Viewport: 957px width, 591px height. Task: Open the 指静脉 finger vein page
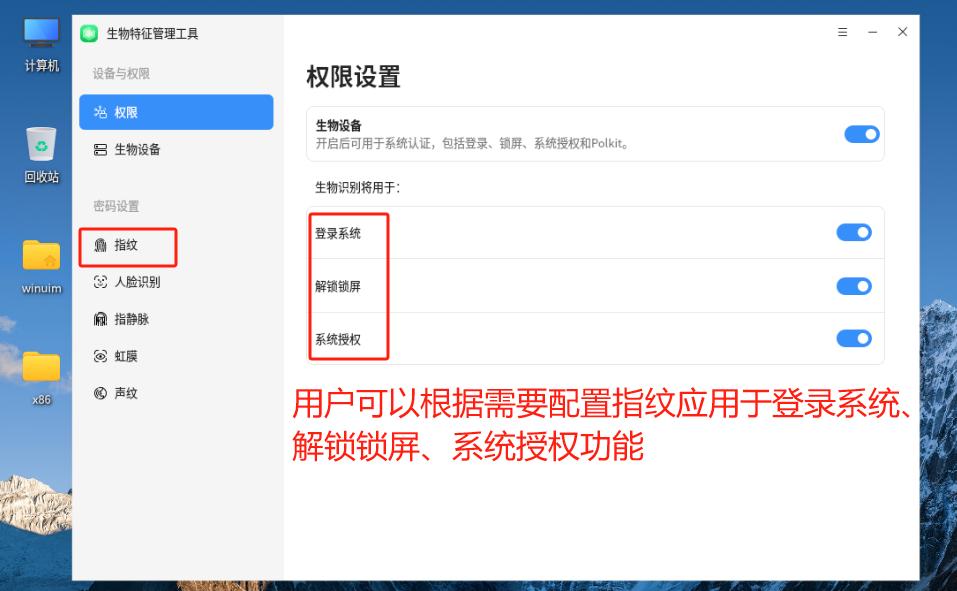coord(176,319)
